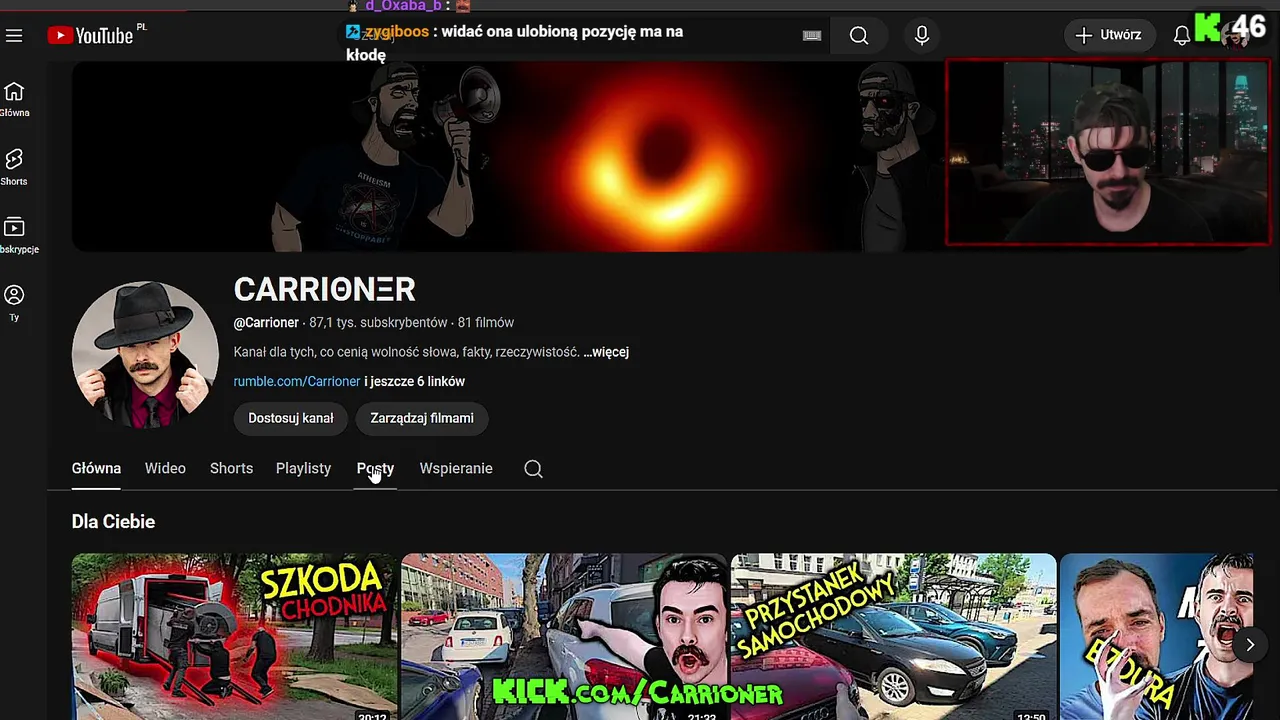This screenshot has height=720, width=1280.
Task: Click the 'Dla Ciebie' section heading
Action: [x=113, y=522]
